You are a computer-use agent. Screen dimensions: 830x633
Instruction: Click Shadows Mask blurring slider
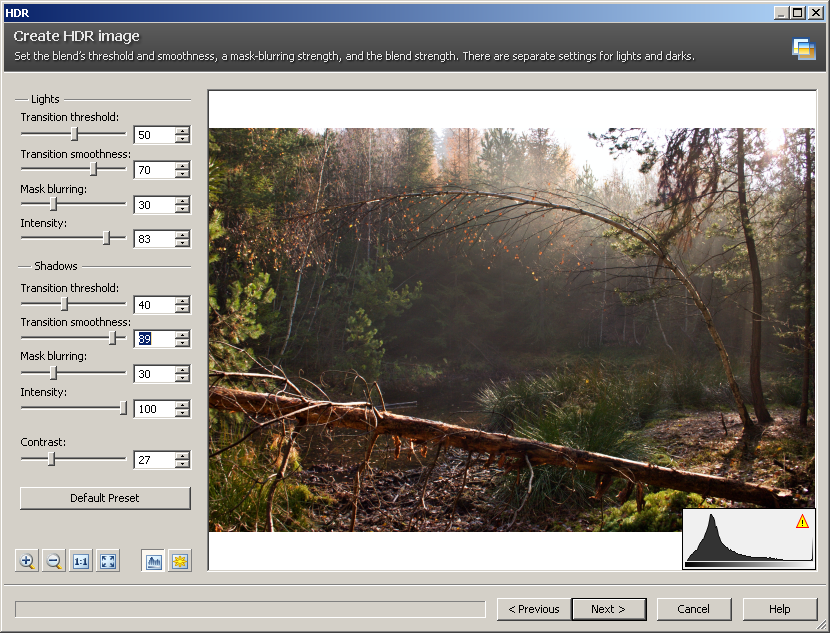pyautogui.click(x=74, y=373)
